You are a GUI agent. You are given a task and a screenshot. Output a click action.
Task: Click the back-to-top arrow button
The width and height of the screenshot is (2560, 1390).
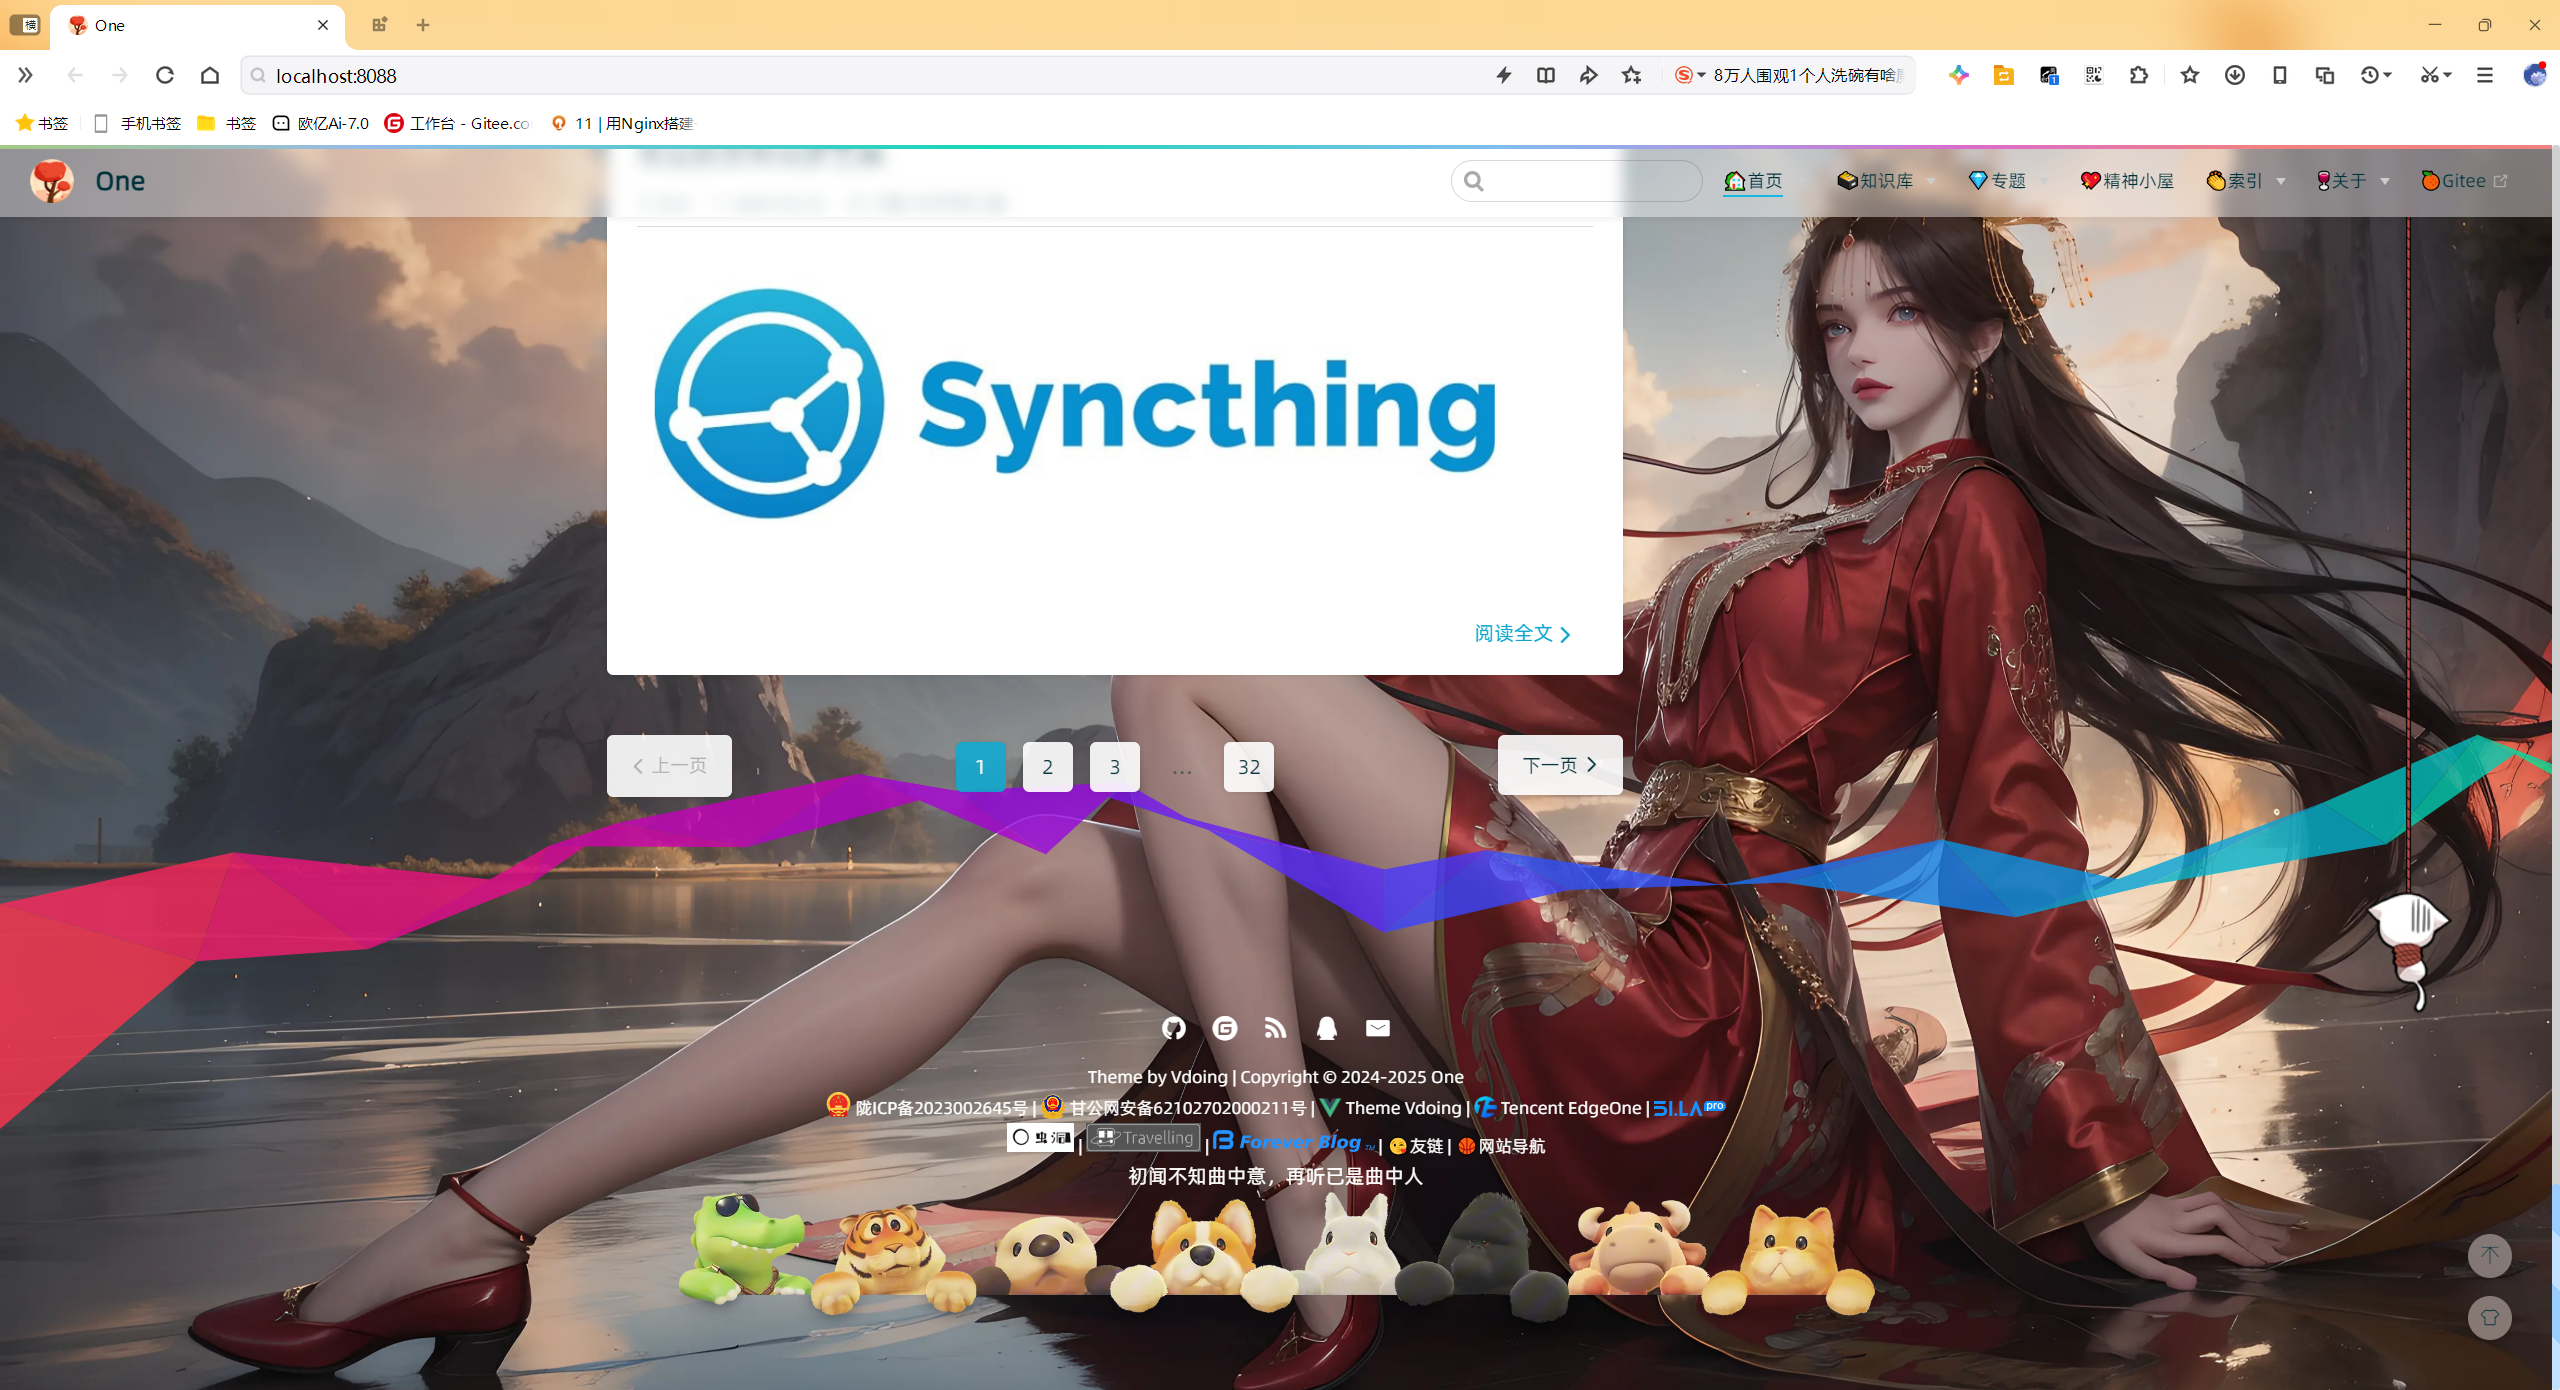point(2489,1256)
